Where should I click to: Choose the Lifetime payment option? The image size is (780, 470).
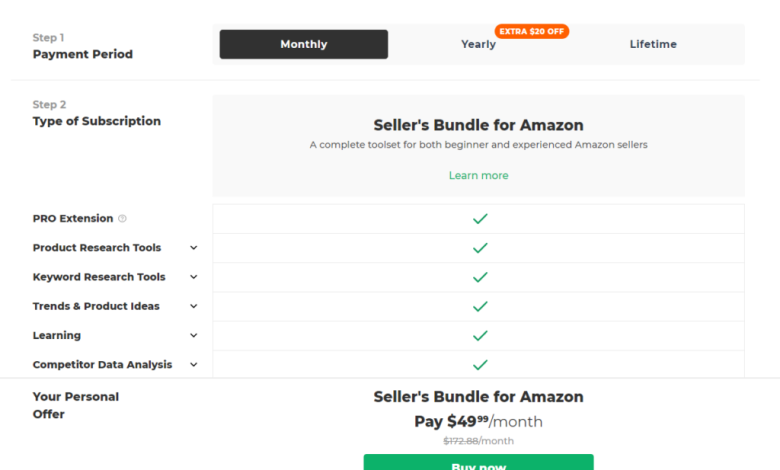coord(653,44)
